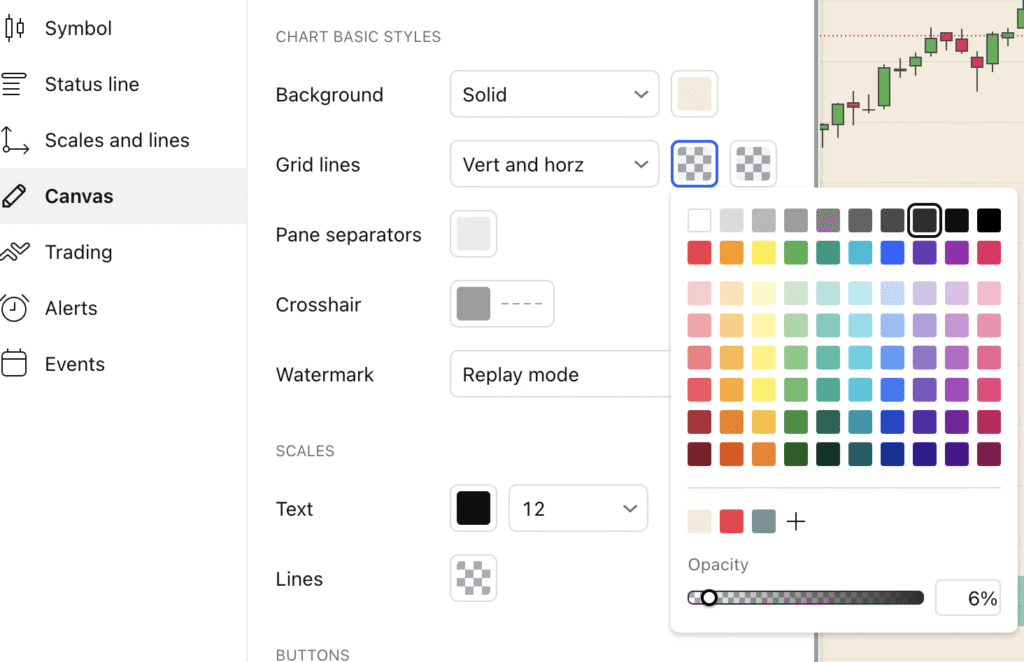Screen dimensions: 1024x662
Task: Switch to the Alerts settings tab
Action: point(71,308)
